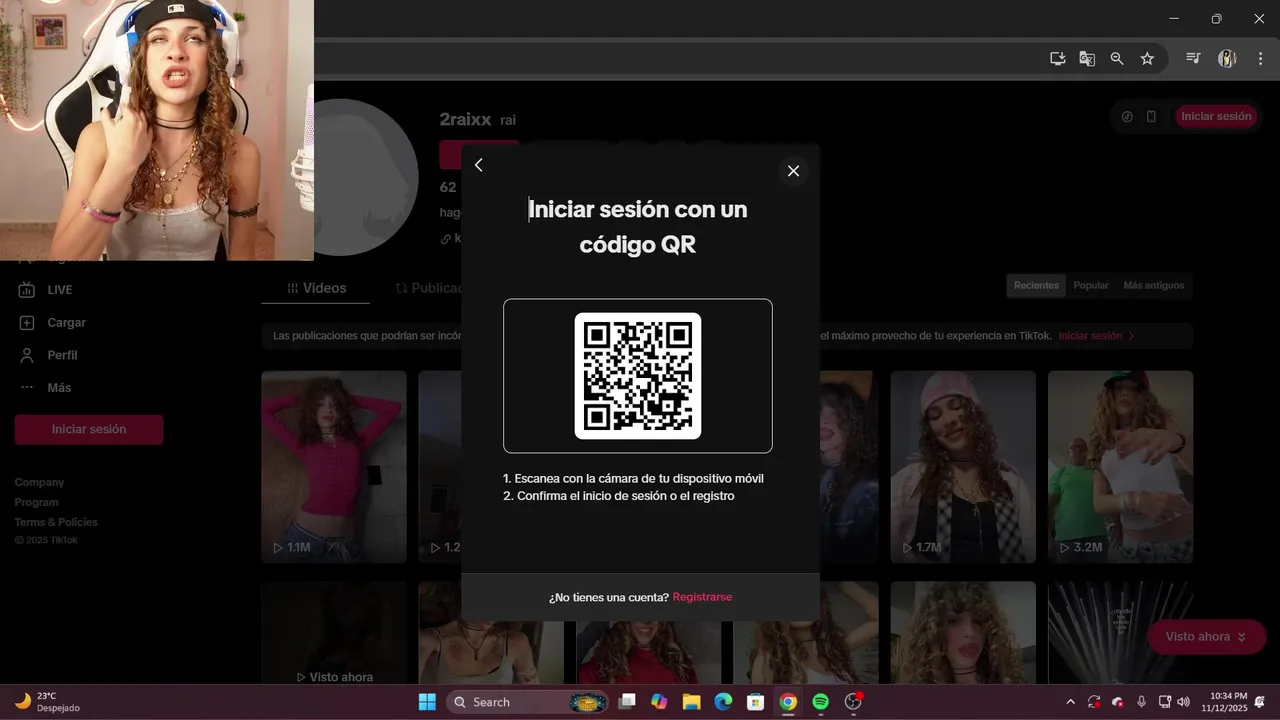Click the Más ellipsis icon
The image size is (1280, 720).
[x=27, y=388]
